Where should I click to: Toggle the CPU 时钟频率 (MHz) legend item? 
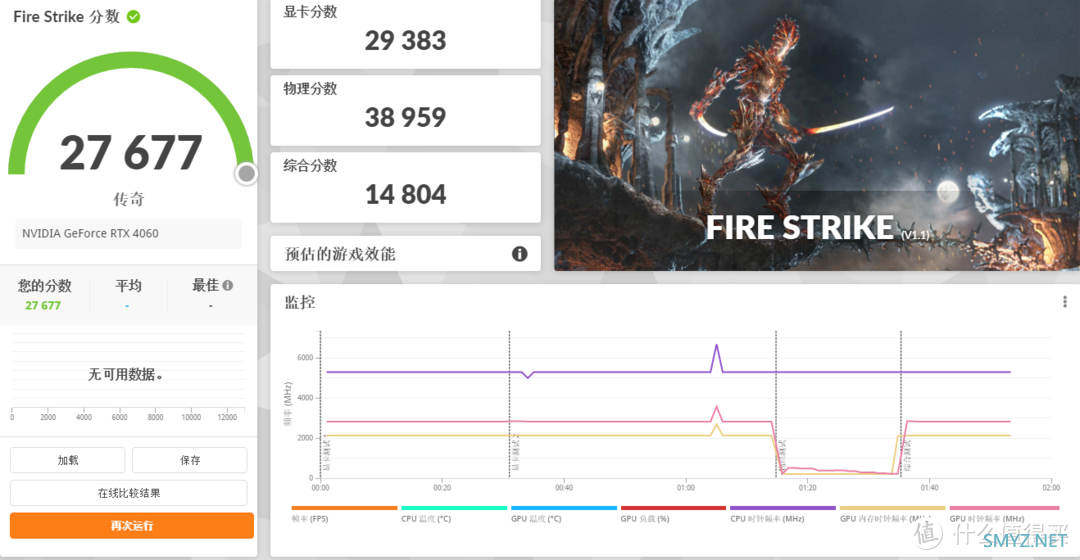click(782, 515)
